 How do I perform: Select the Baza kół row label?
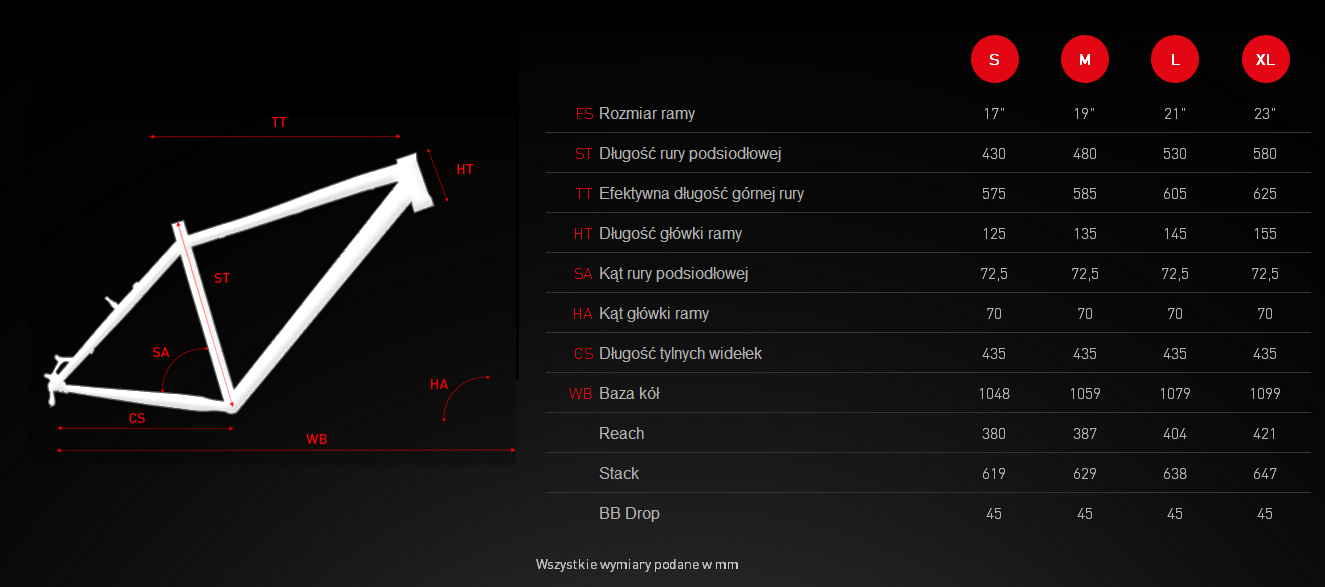click(629, 394)
